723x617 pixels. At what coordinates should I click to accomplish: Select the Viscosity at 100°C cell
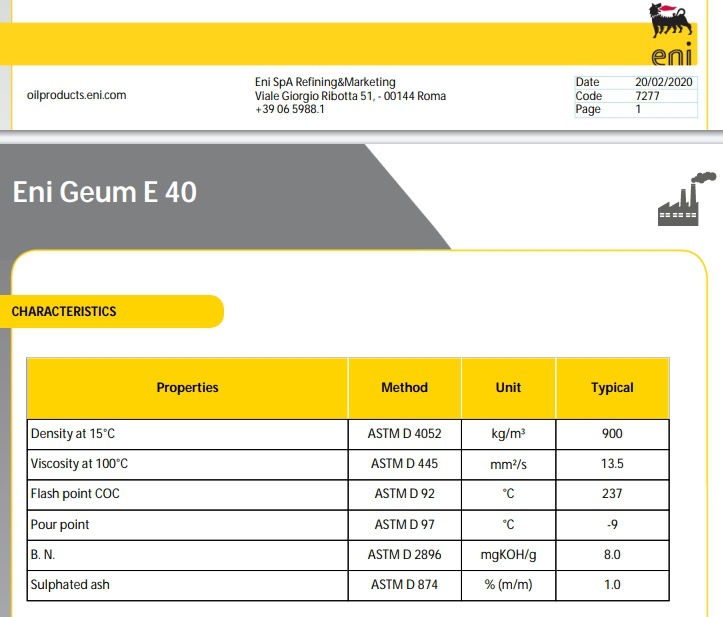[187, 464]
